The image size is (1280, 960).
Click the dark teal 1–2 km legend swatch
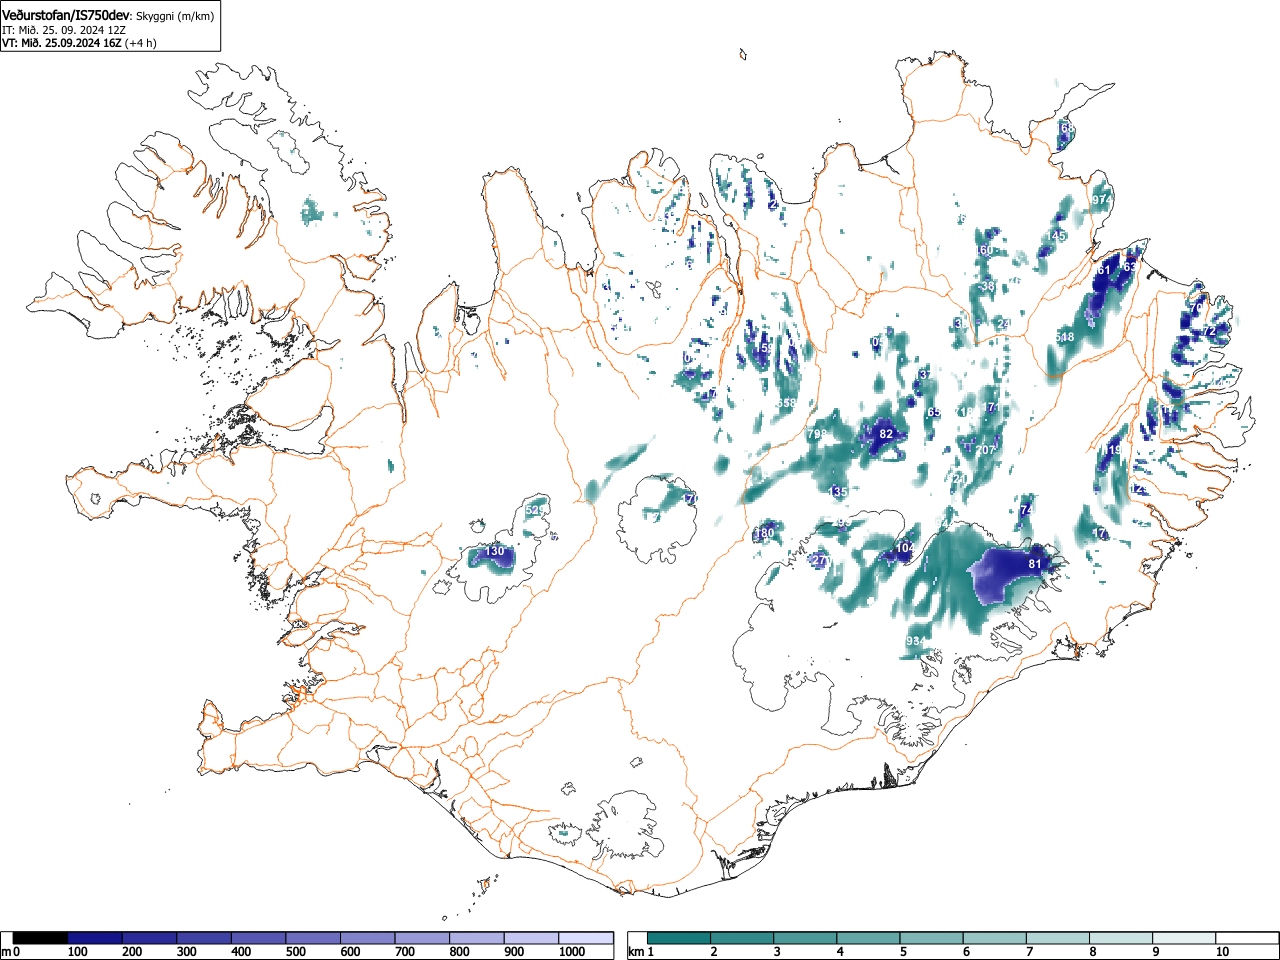[x=681, y=938]
